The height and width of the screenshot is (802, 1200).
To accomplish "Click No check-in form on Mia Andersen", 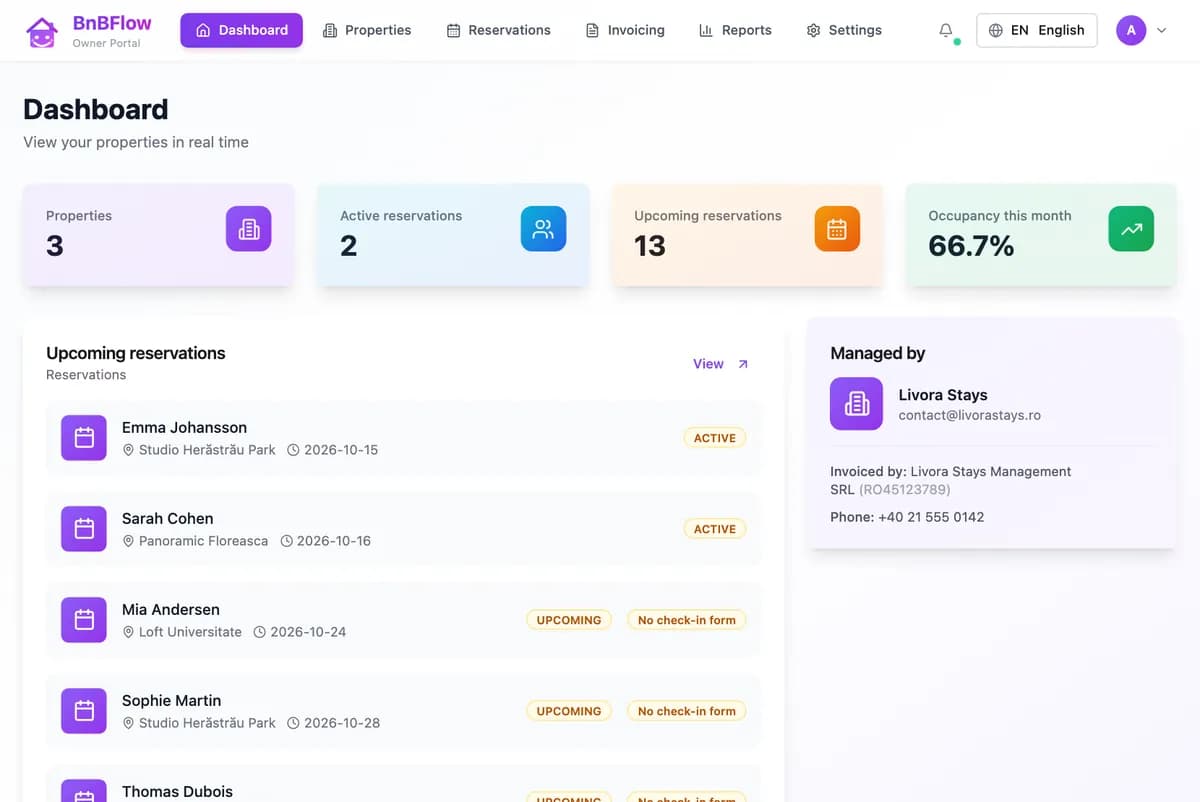I will (687, 620).
